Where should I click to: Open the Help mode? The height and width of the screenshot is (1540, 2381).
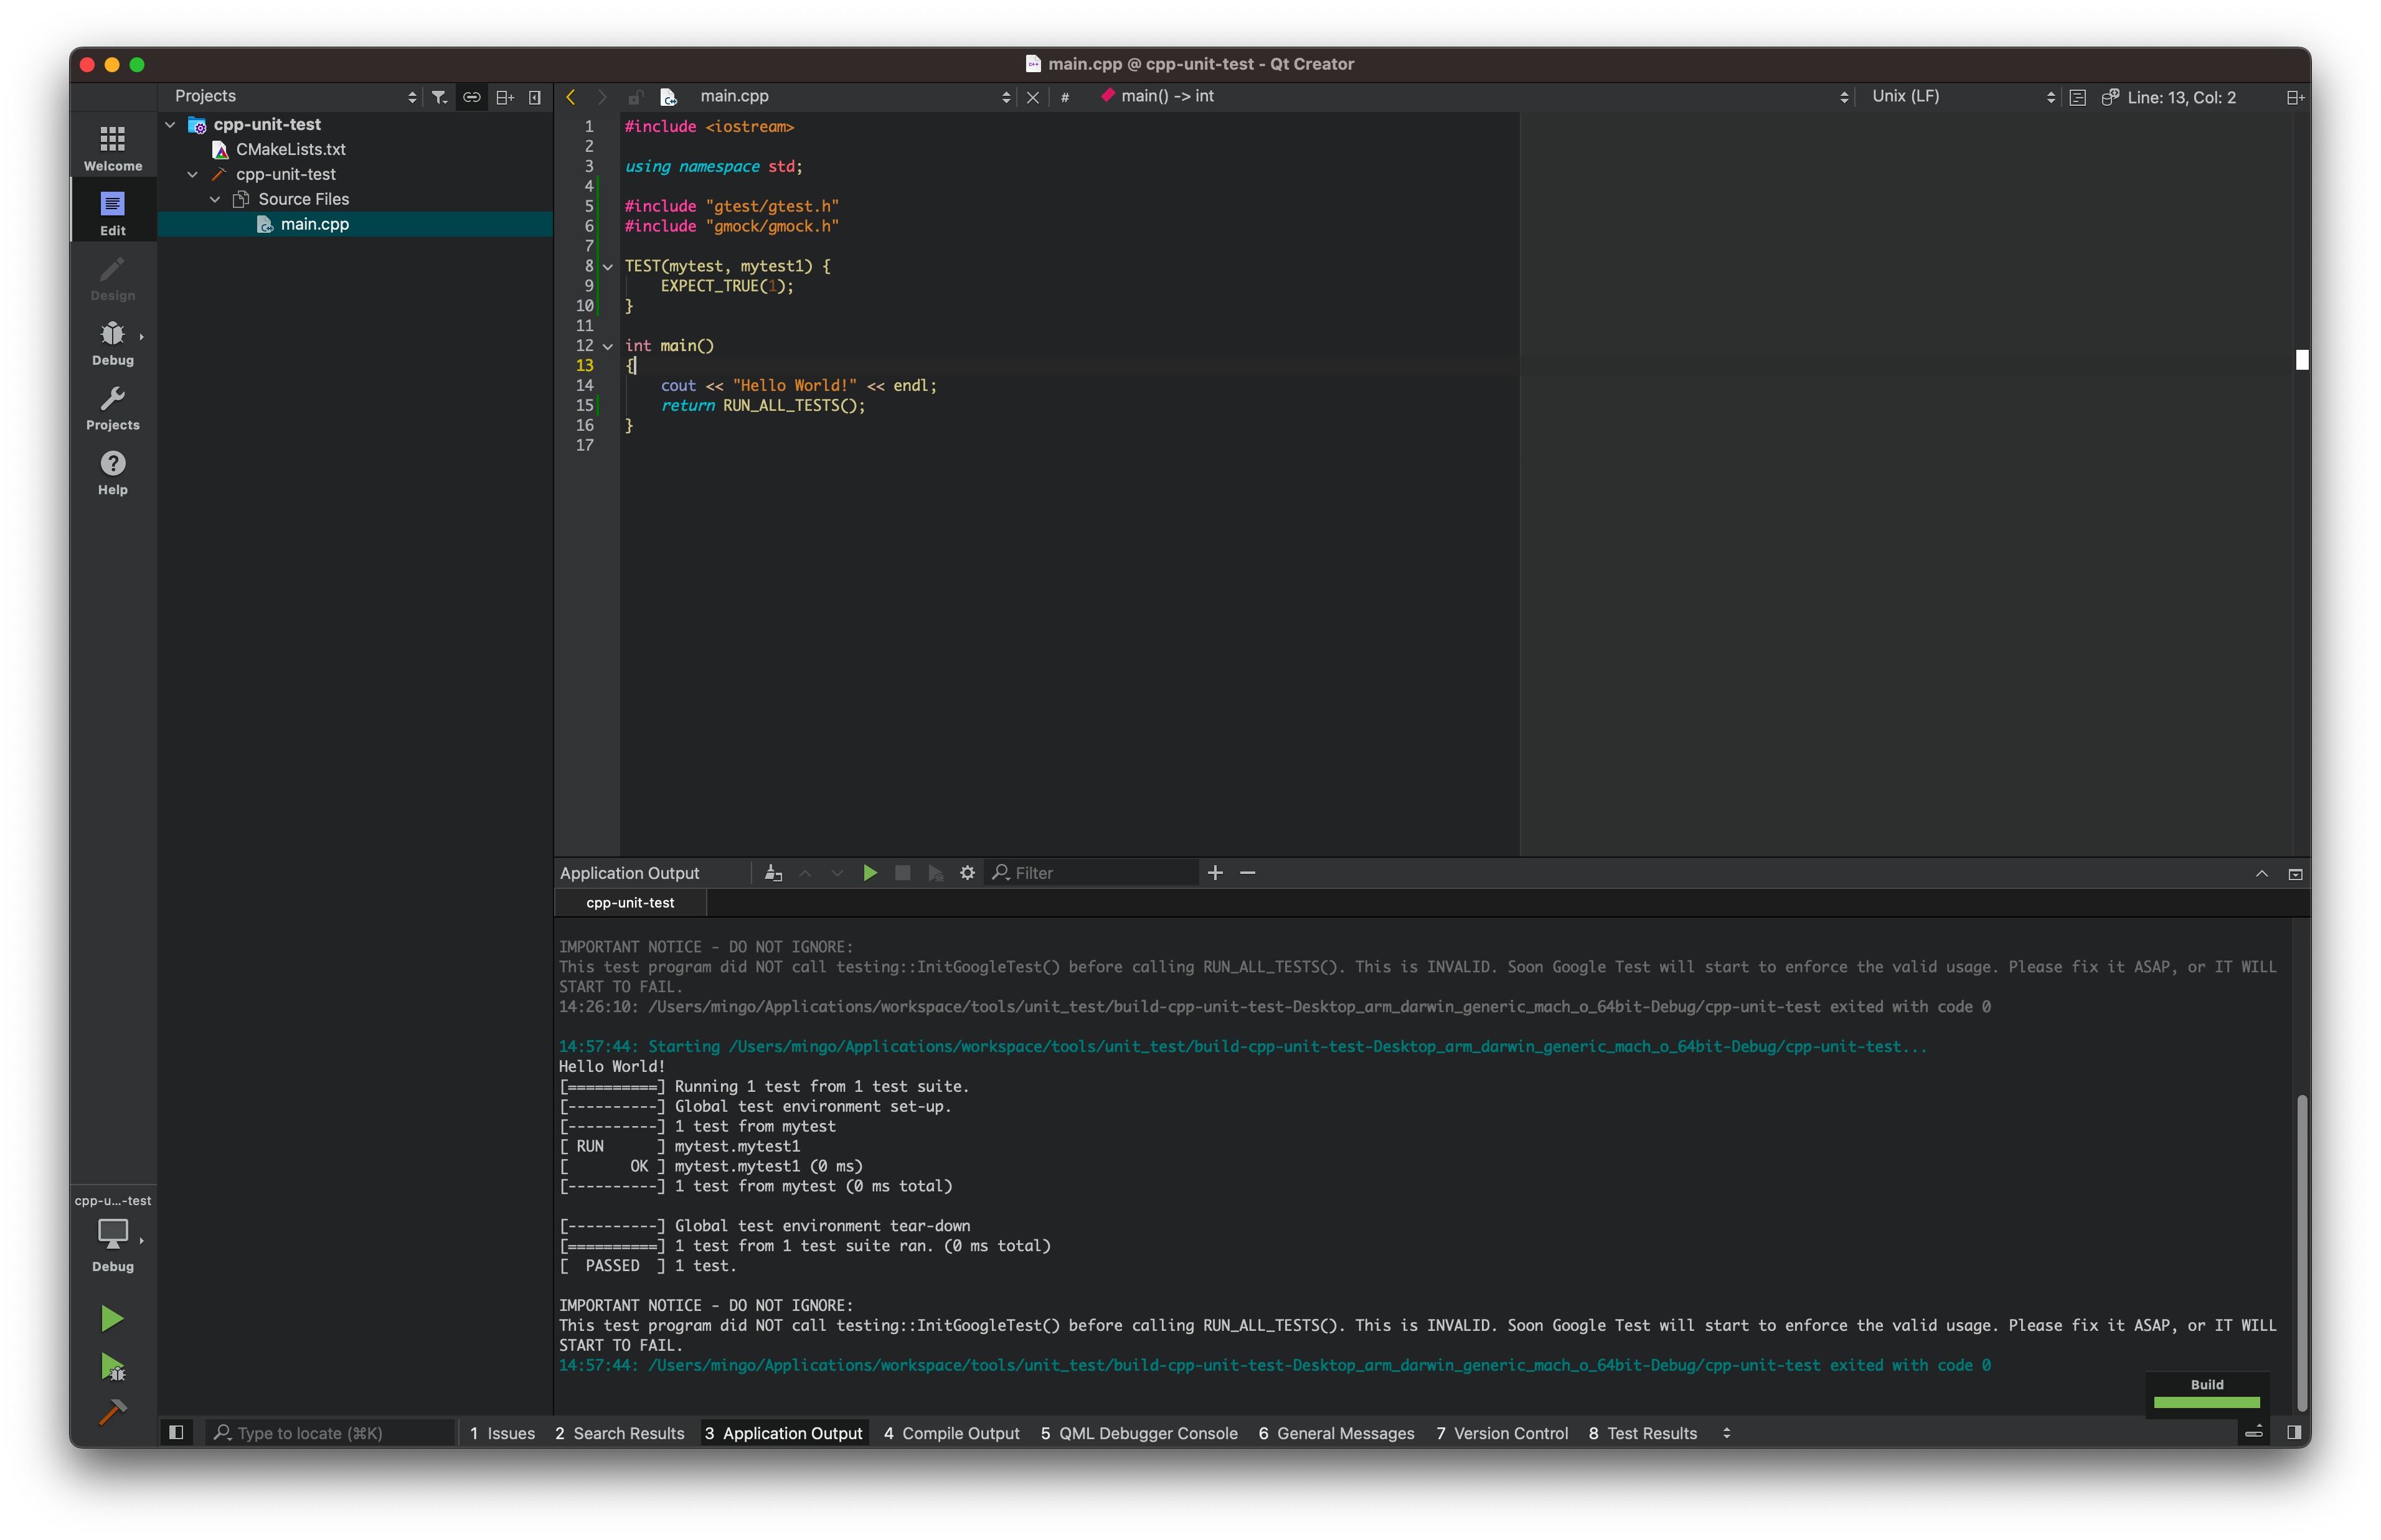click(x=112, y=473)
